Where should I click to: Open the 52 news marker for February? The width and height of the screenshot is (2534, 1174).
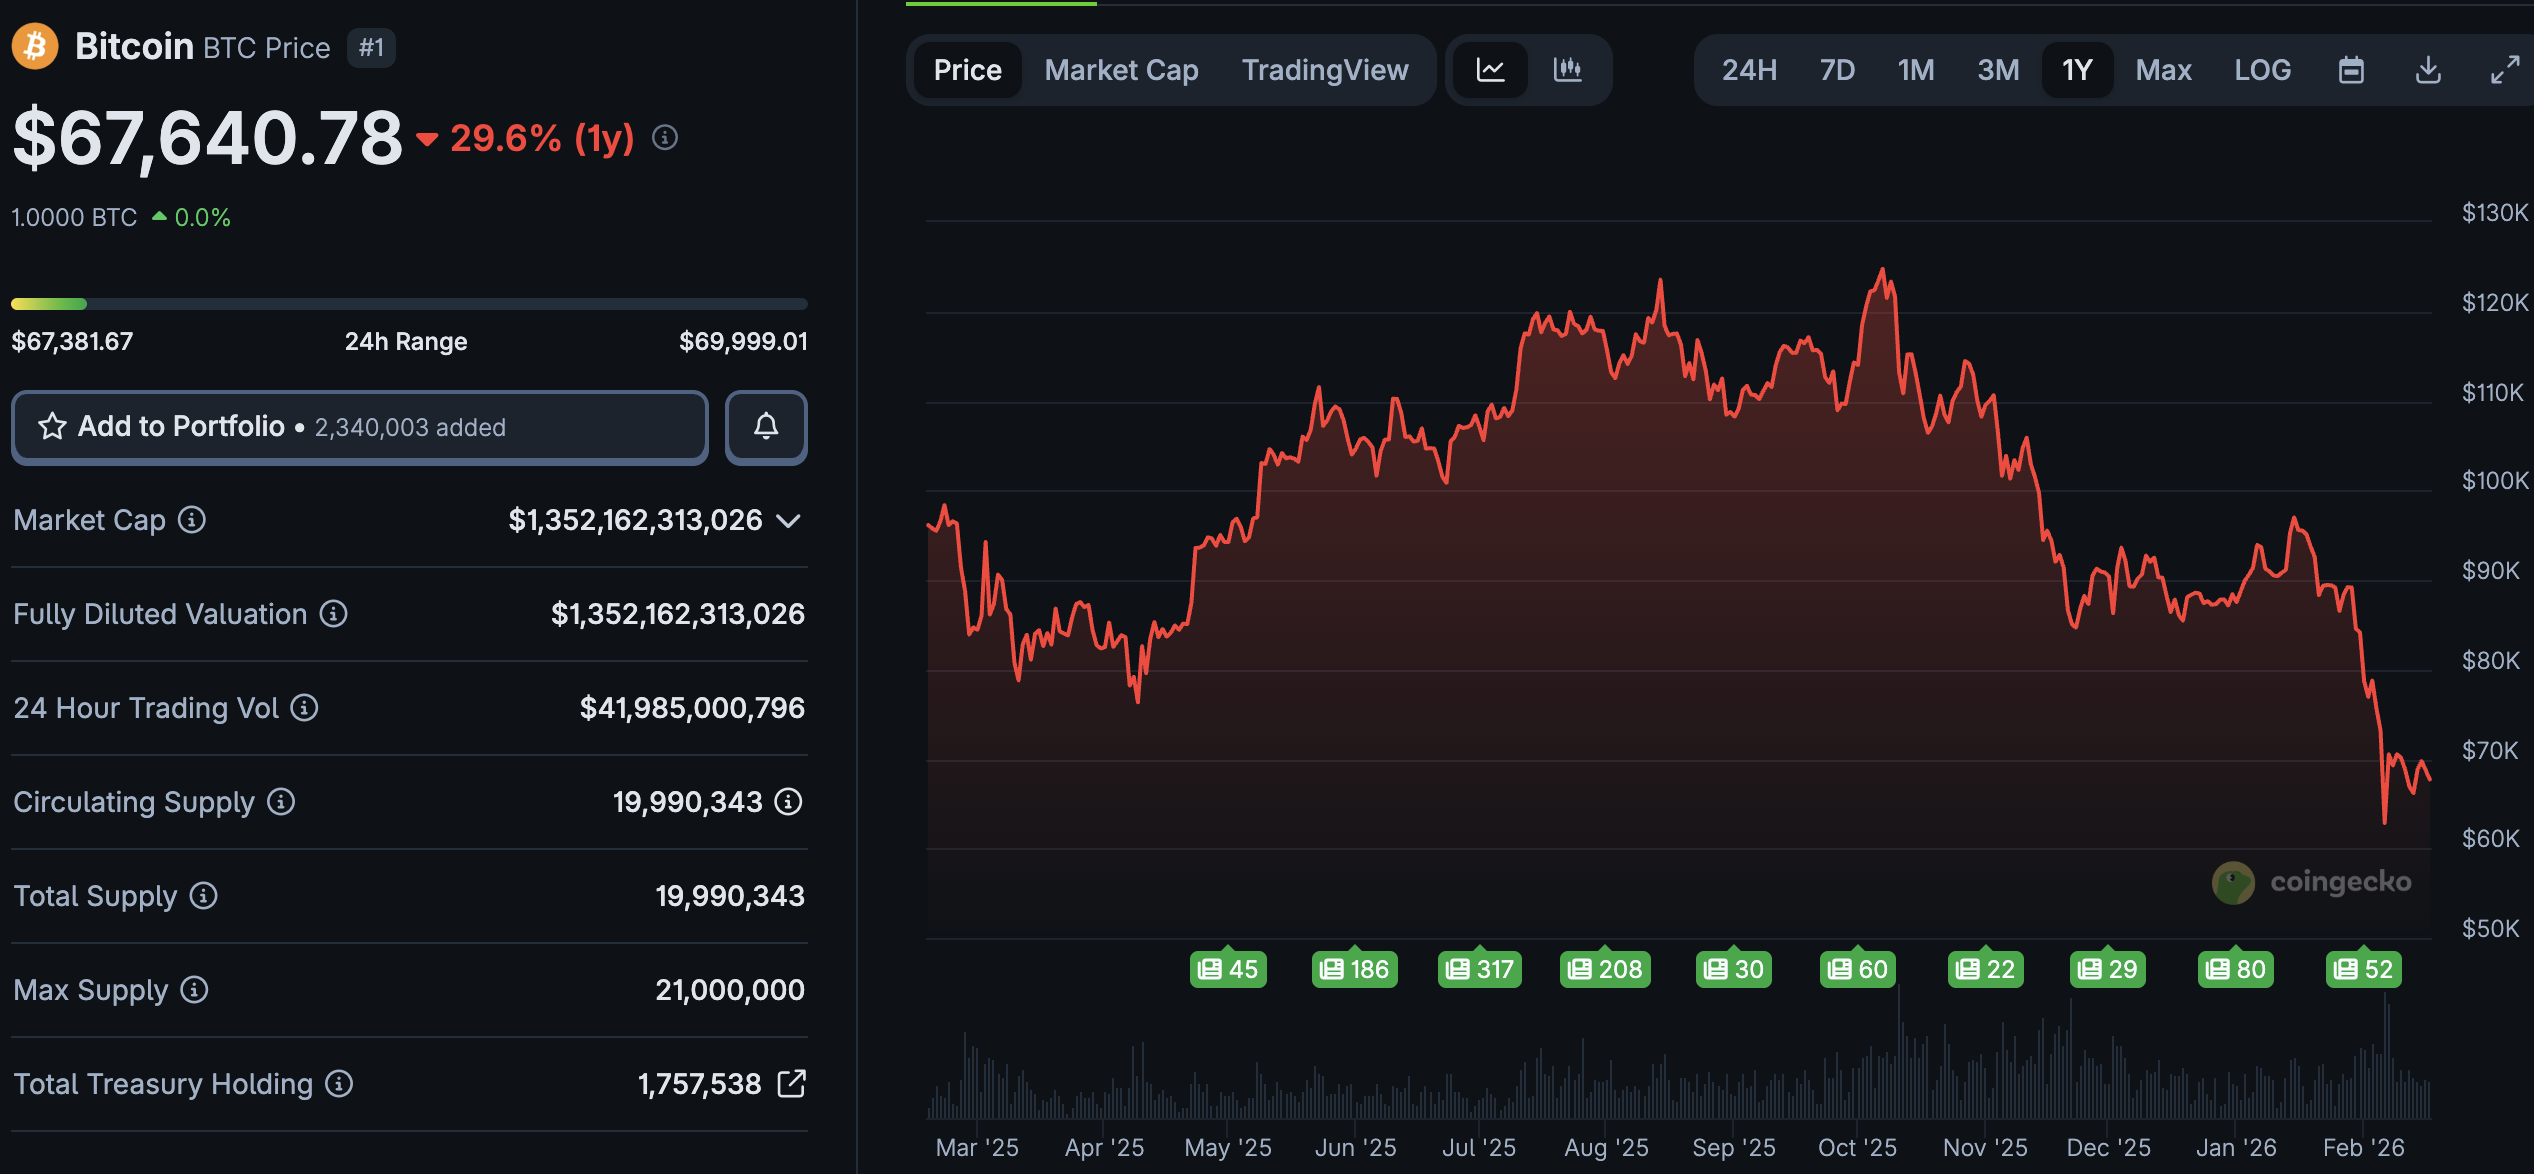point(2364,969)
